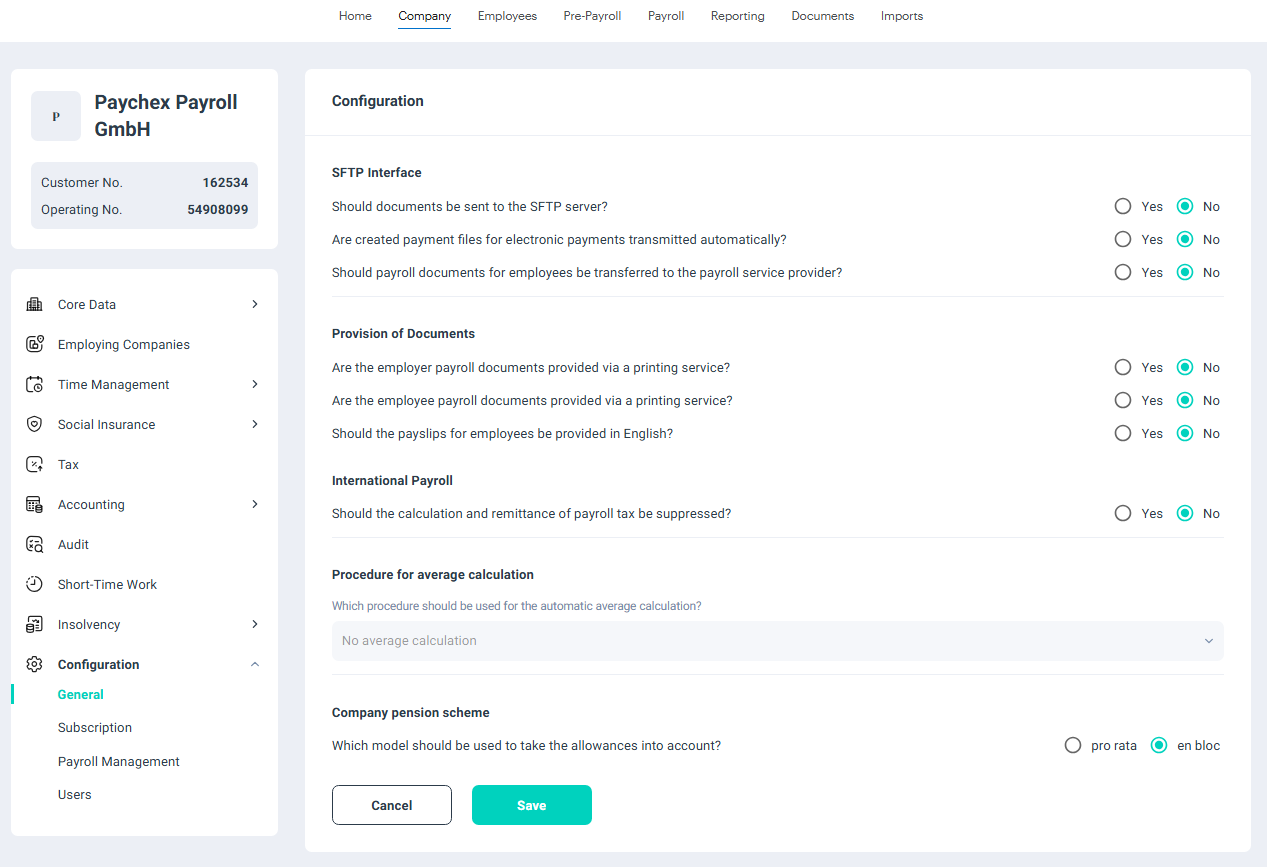The image size is (1267, 867).
Task: Click the Core Data building icon
Action: click(x=34, y=304)
